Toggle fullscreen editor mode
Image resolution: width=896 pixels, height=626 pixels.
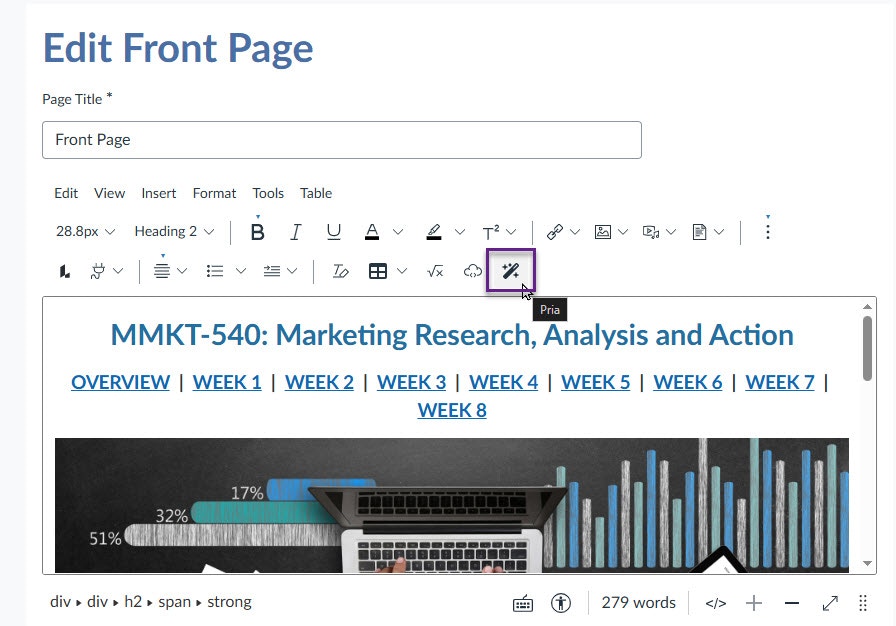point(830,603)
